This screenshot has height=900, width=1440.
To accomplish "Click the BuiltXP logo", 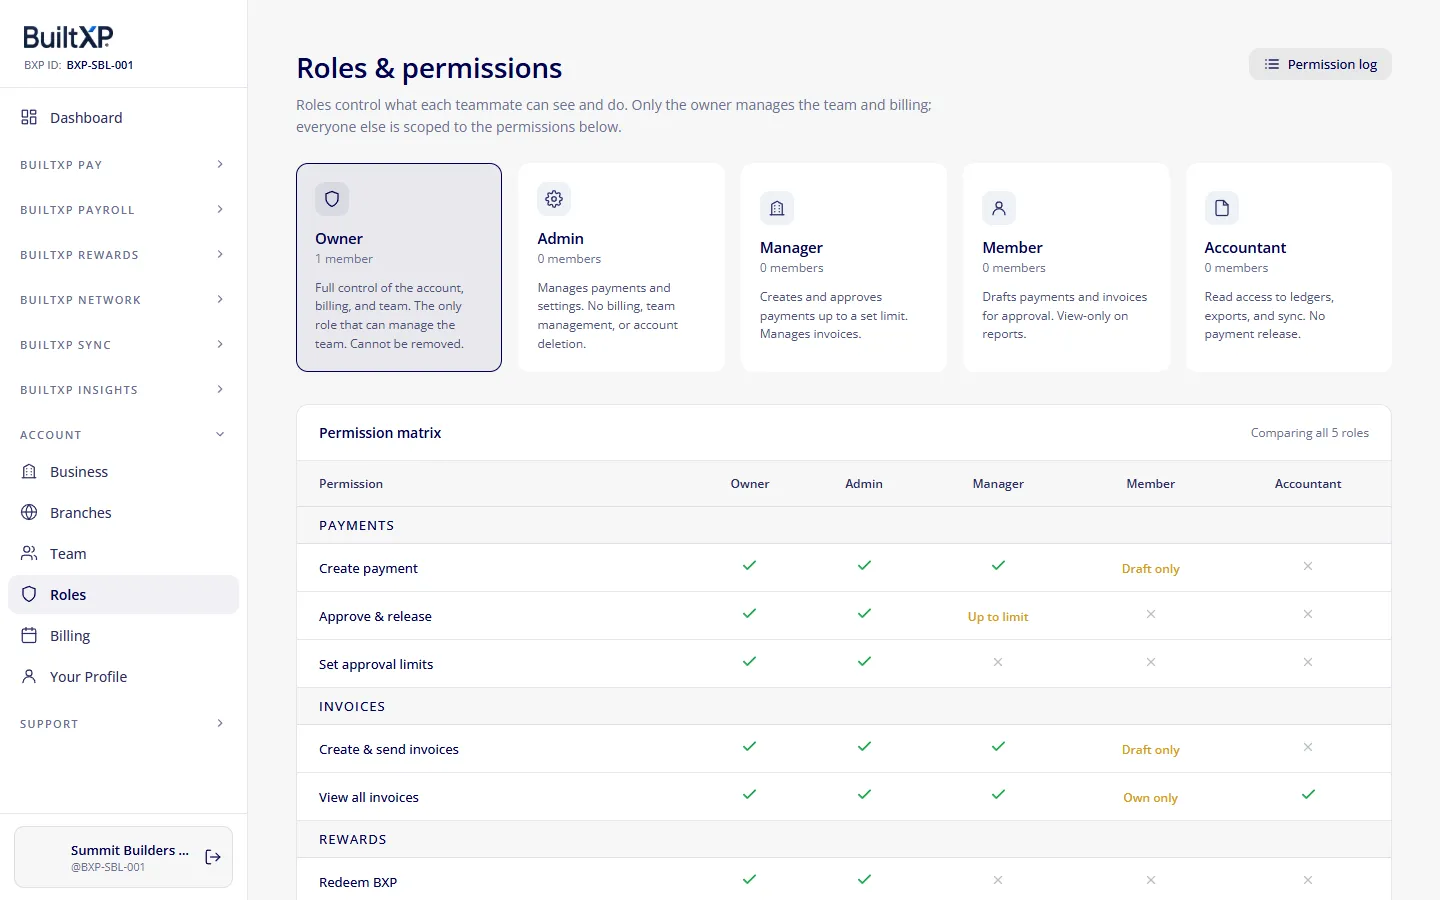I will coord(68,37).
